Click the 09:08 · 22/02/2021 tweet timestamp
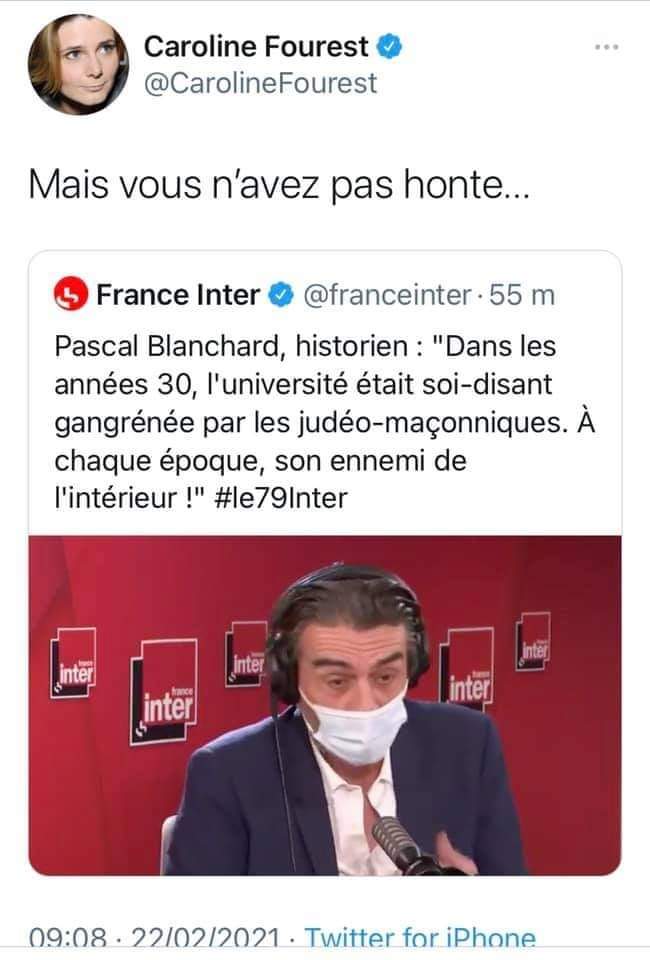Screen dimensions: 650x960 click(x=154, y=938)
